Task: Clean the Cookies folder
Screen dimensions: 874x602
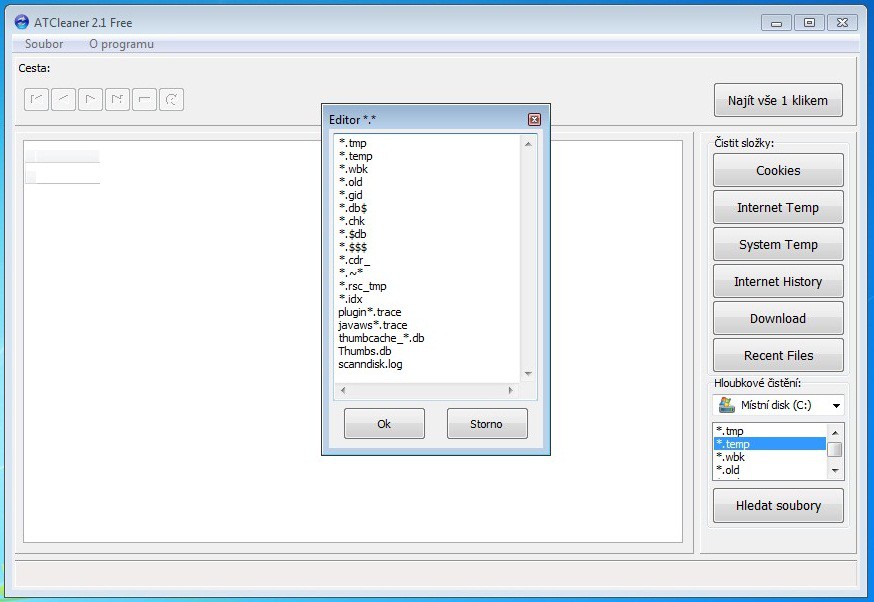Action: click(778, 170)
